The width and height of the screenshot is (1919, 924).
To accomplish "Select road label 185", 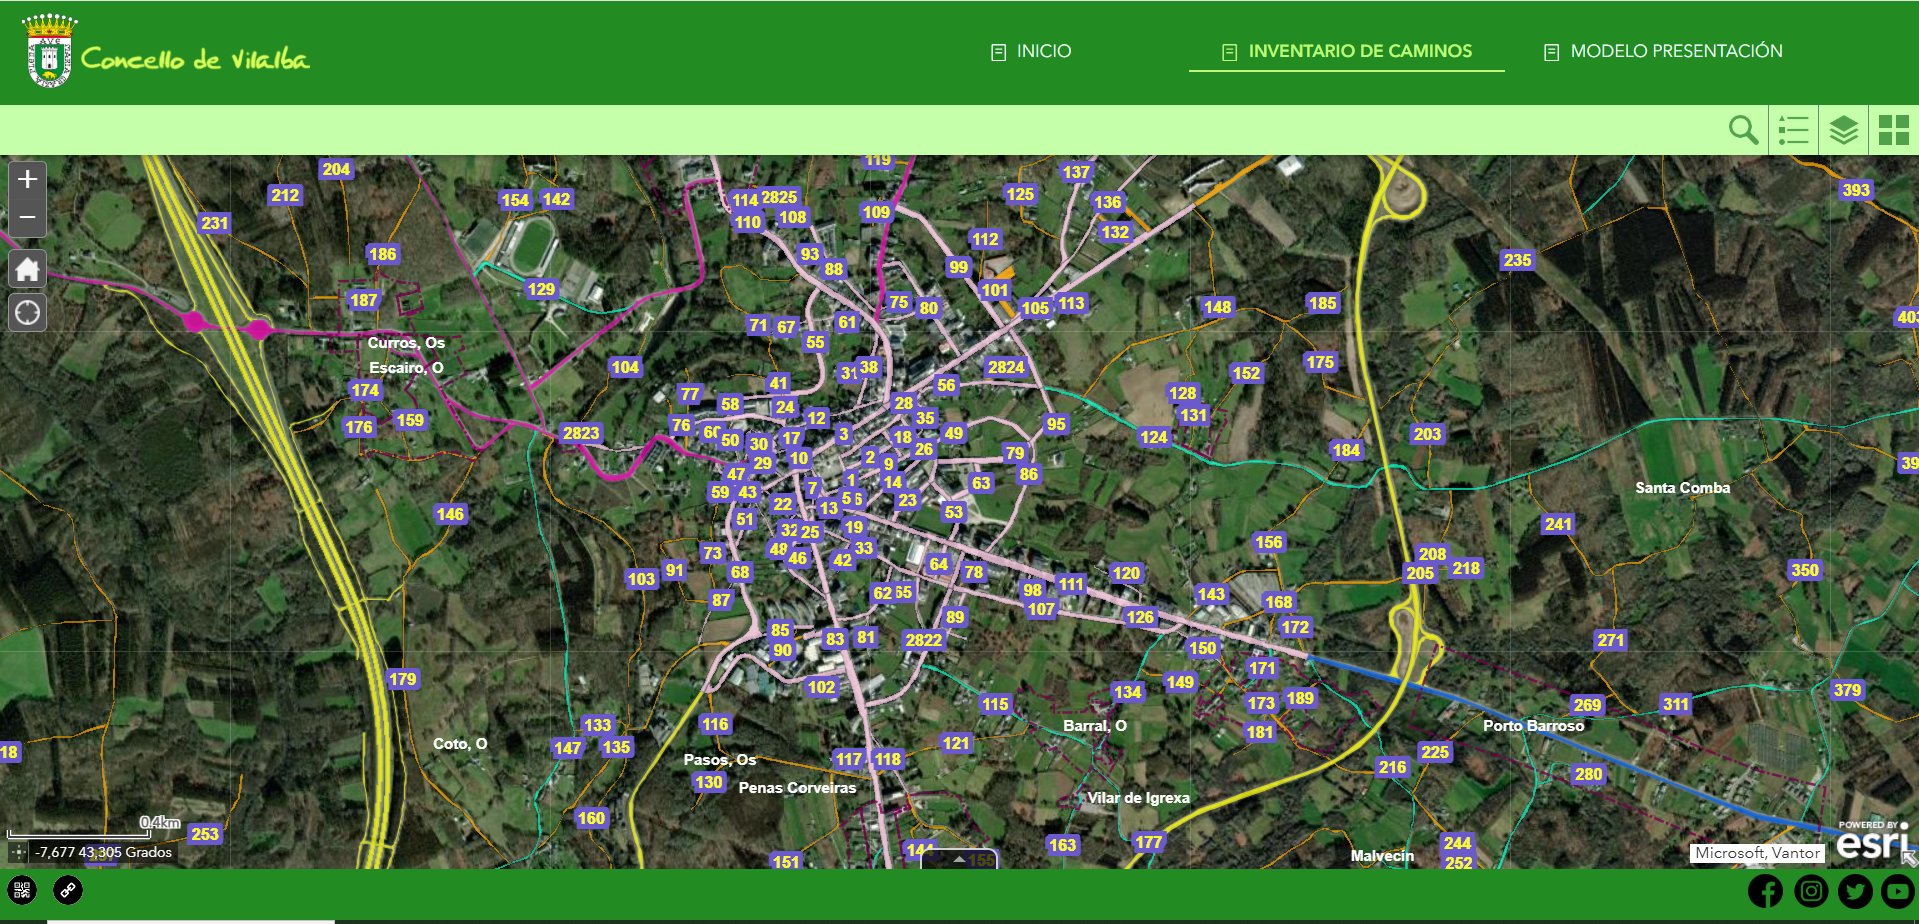I will click(1322, 303).
